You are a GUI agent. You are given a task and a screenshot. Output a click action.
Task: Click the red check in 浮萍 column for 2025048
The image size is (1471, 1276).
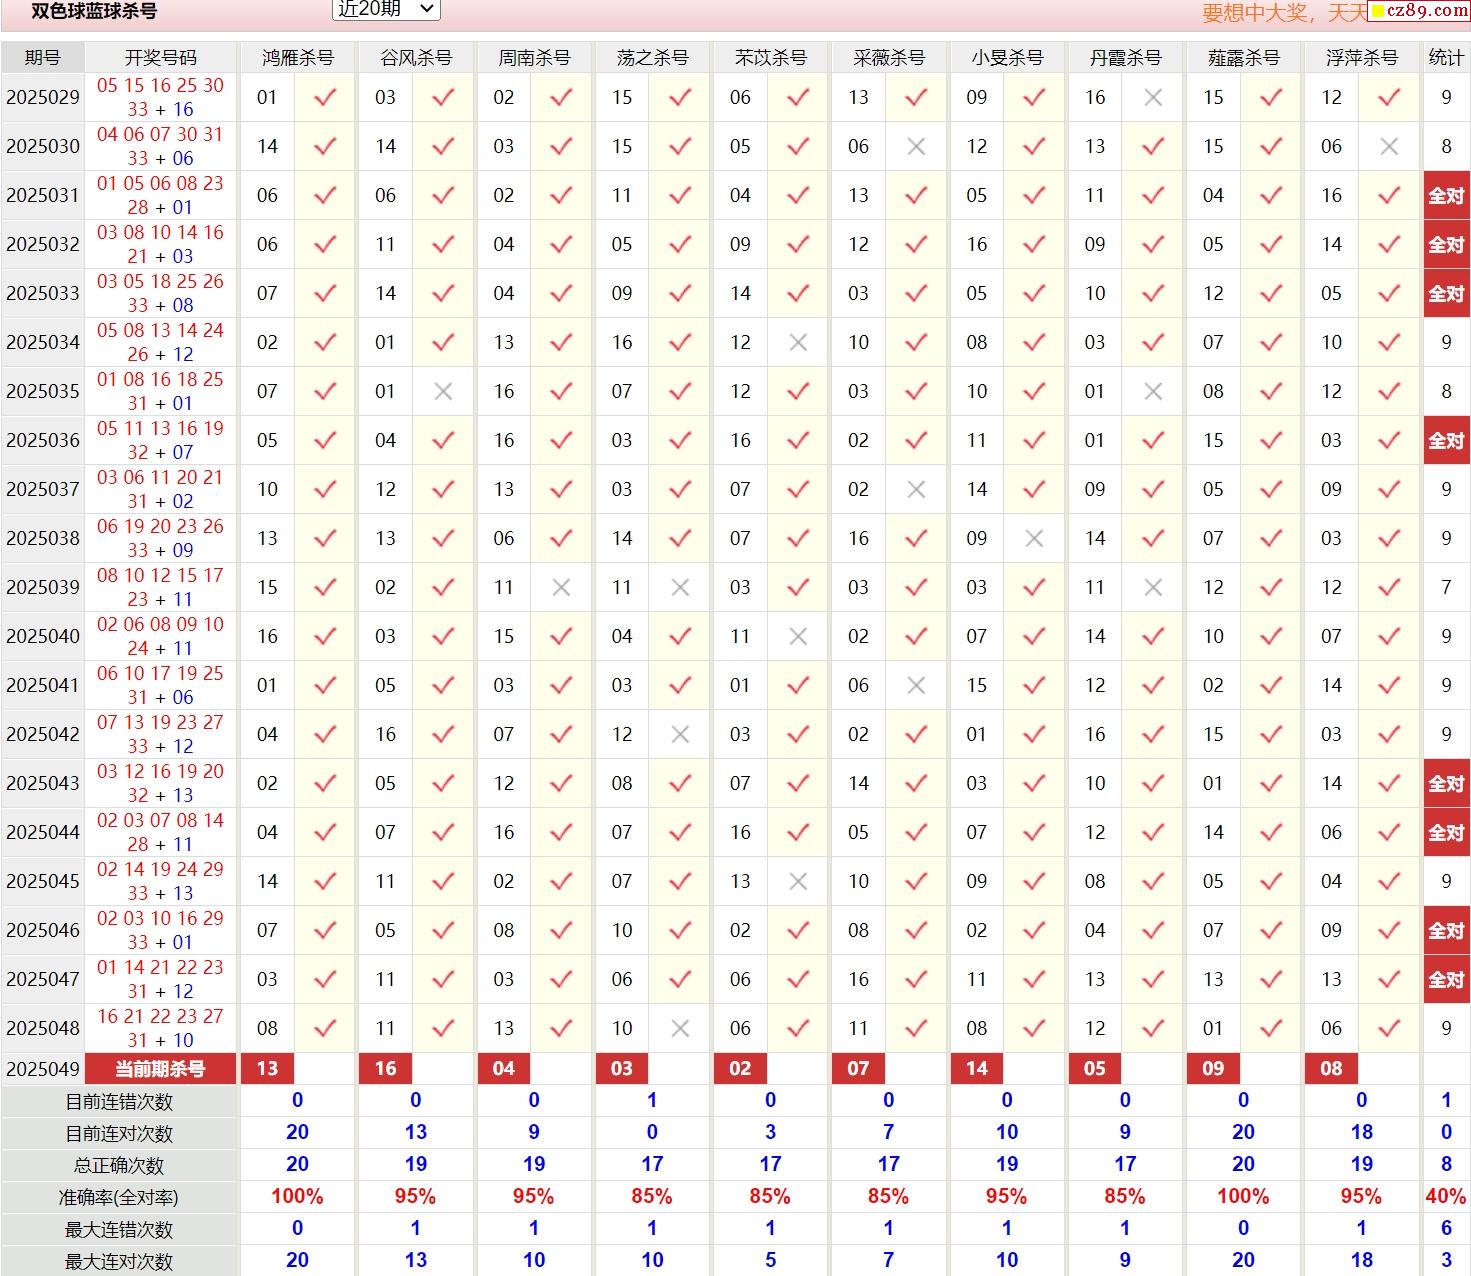(x=1389, y=1029)
